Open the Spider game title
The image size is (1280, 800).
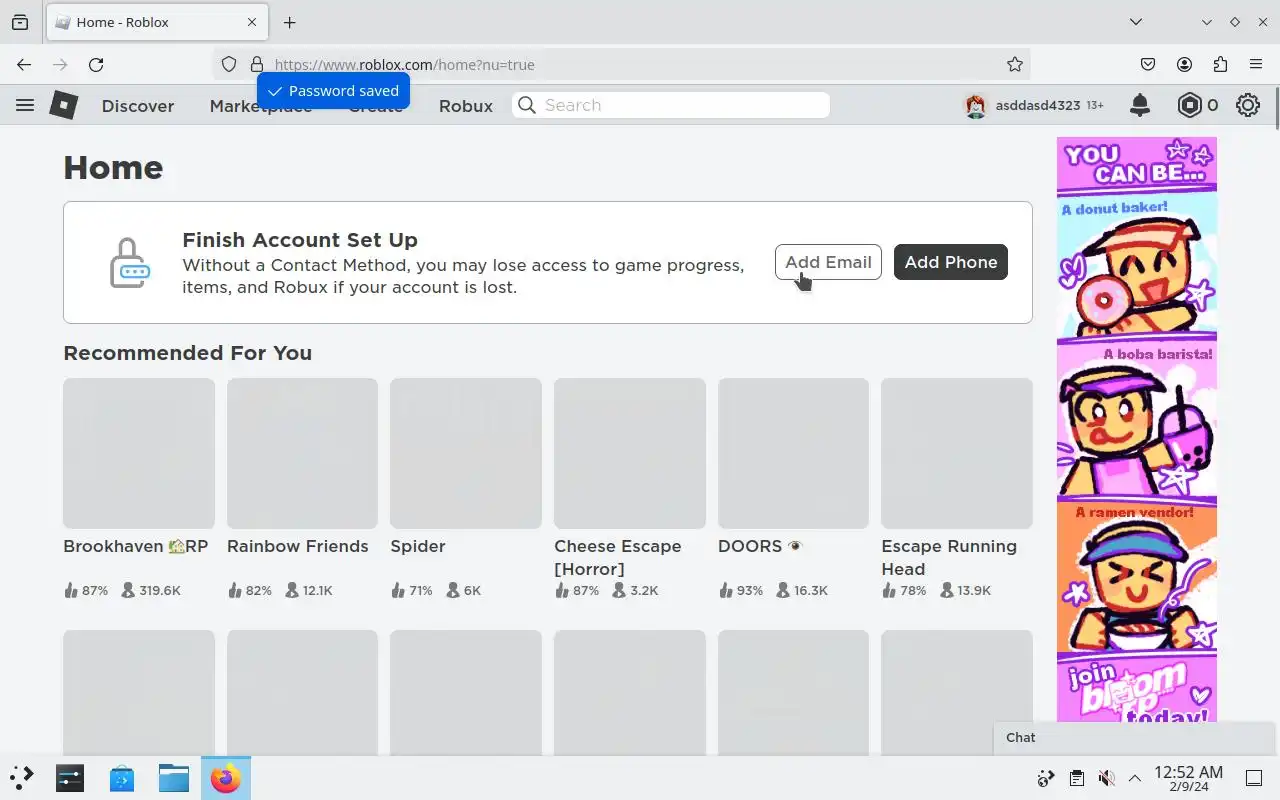pyautogui.click(x=418, y=546)
